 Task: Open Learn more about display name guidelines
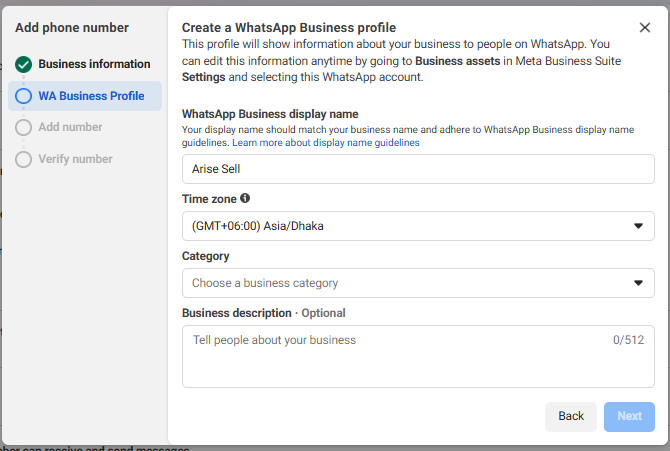[326, 142]
